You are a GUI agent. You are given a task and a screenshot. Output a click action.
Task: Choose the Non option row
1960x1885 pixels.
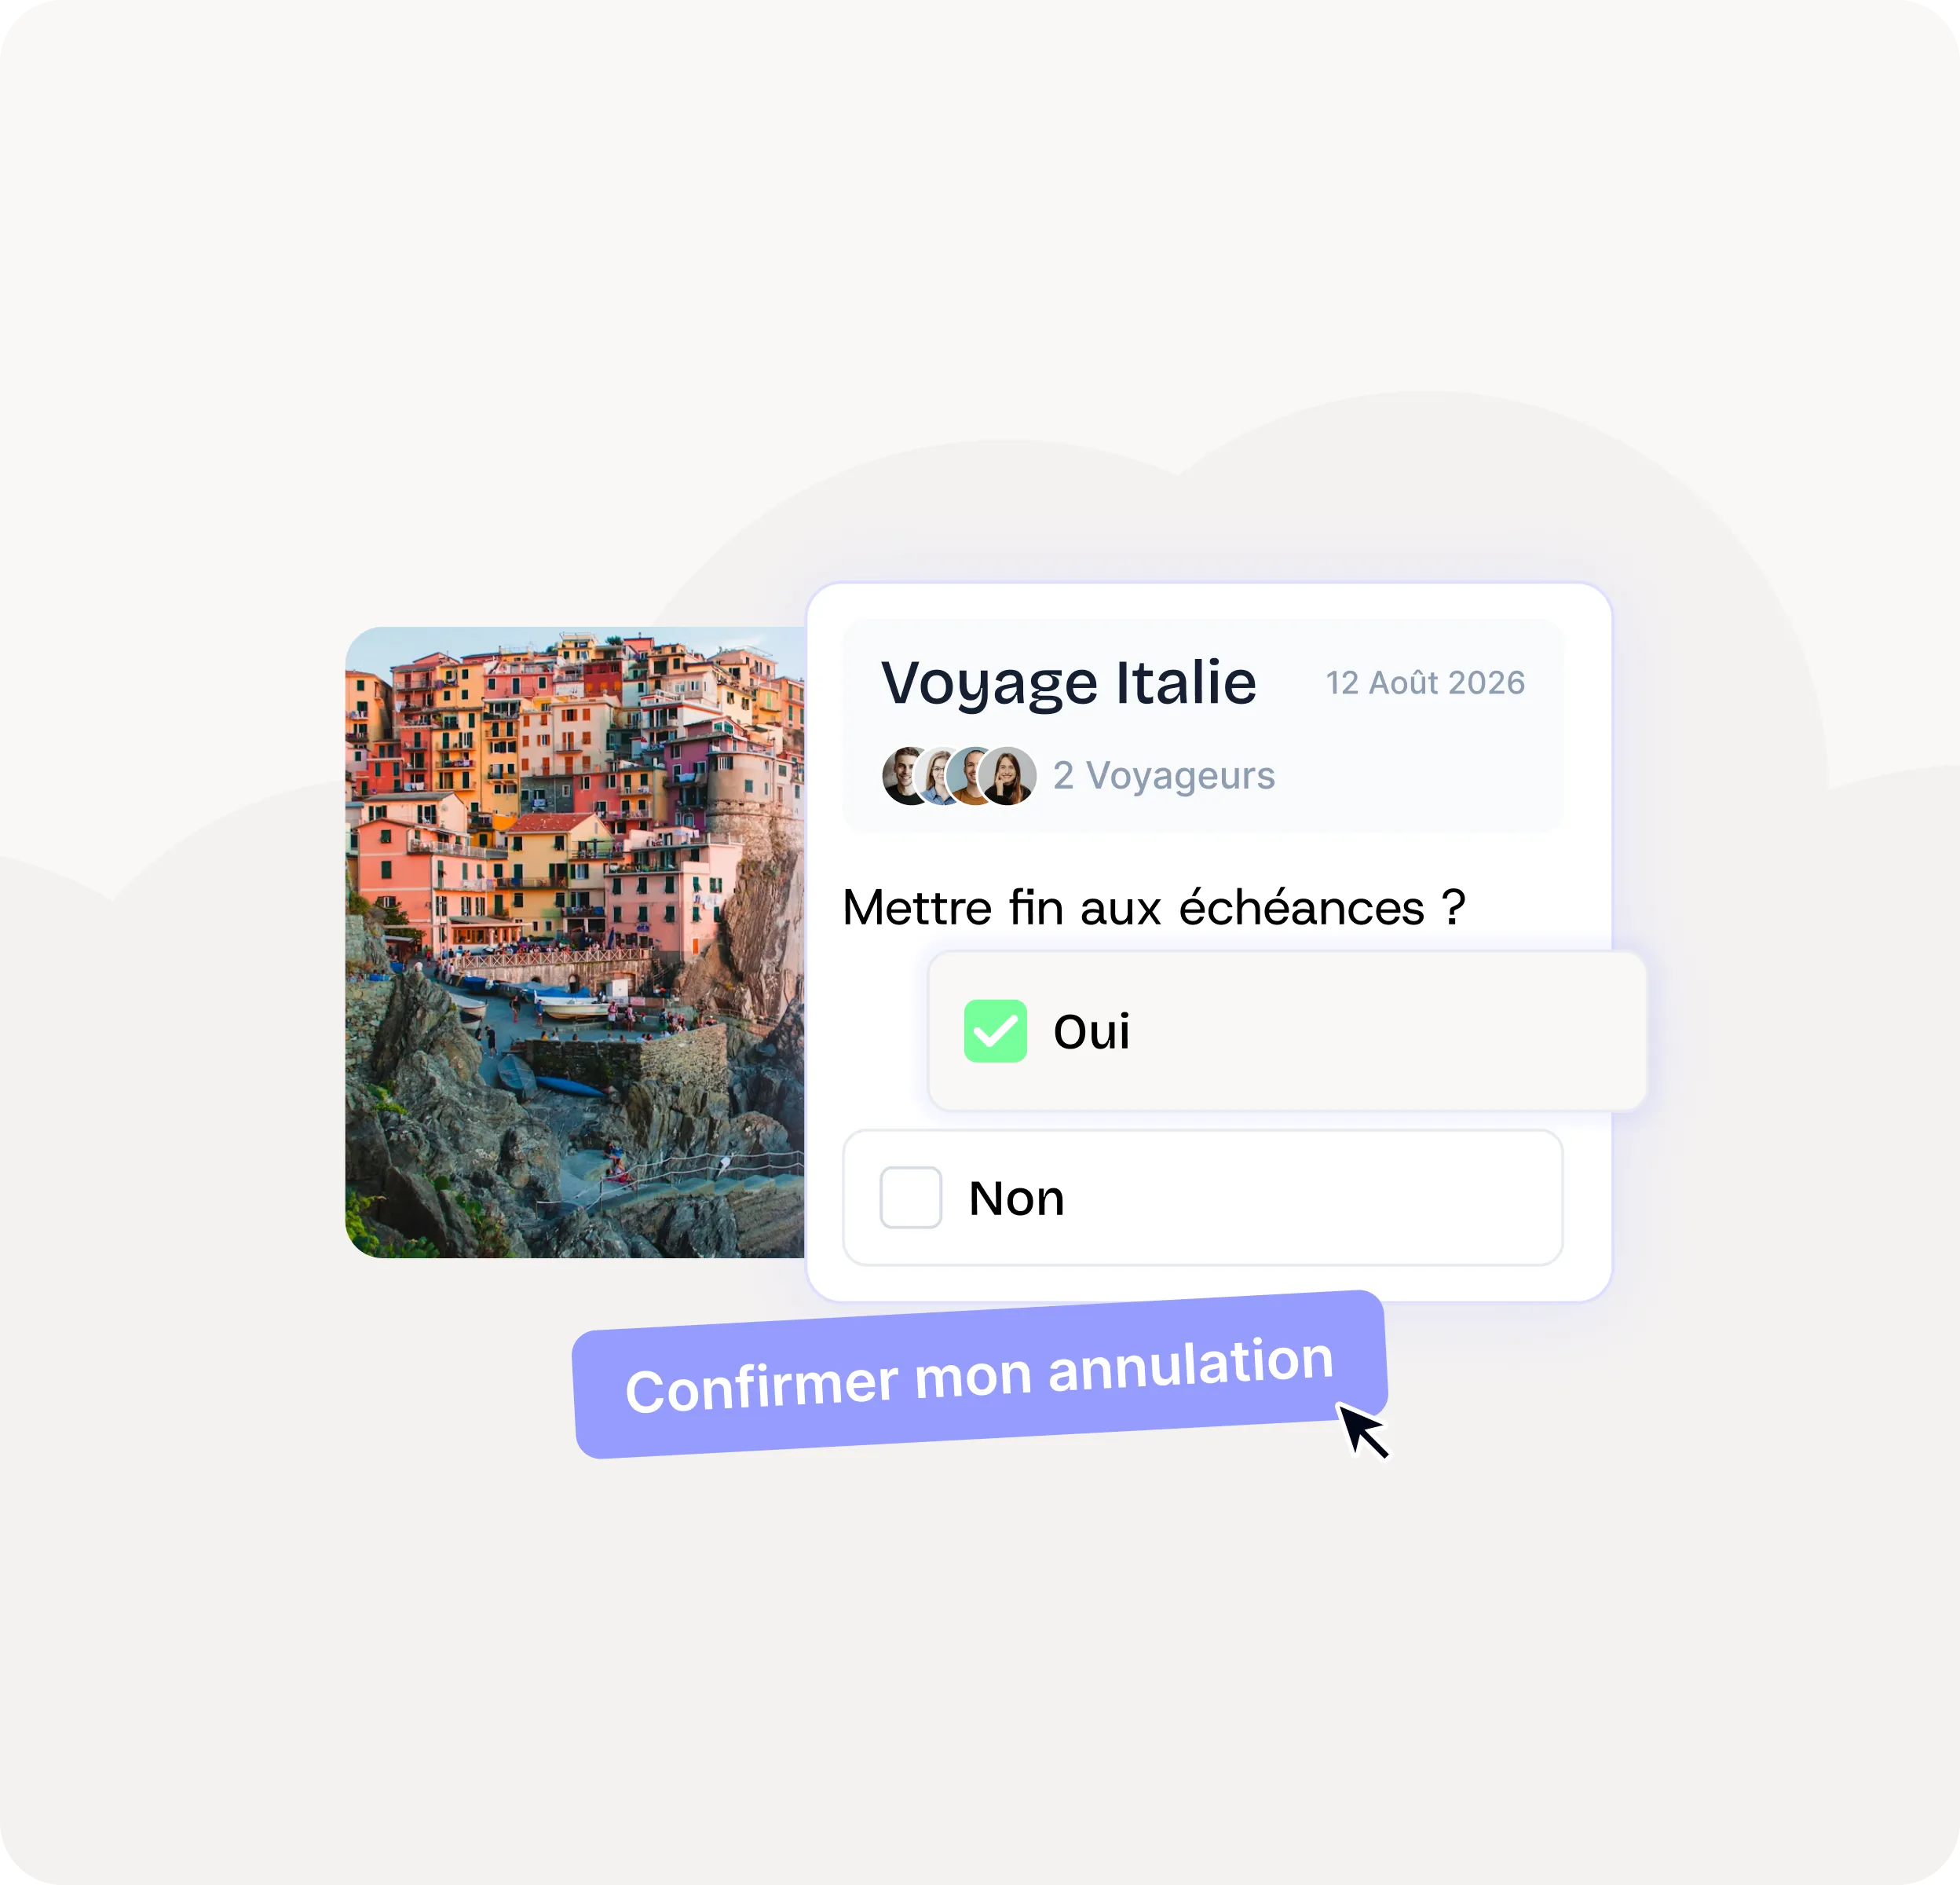coord(1203,1197)
